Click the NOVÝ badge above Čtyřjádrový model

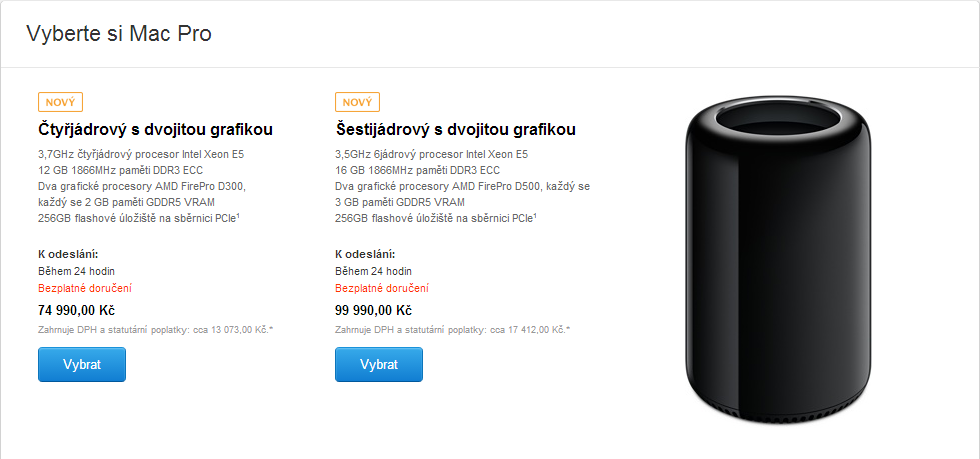[60, 102]
